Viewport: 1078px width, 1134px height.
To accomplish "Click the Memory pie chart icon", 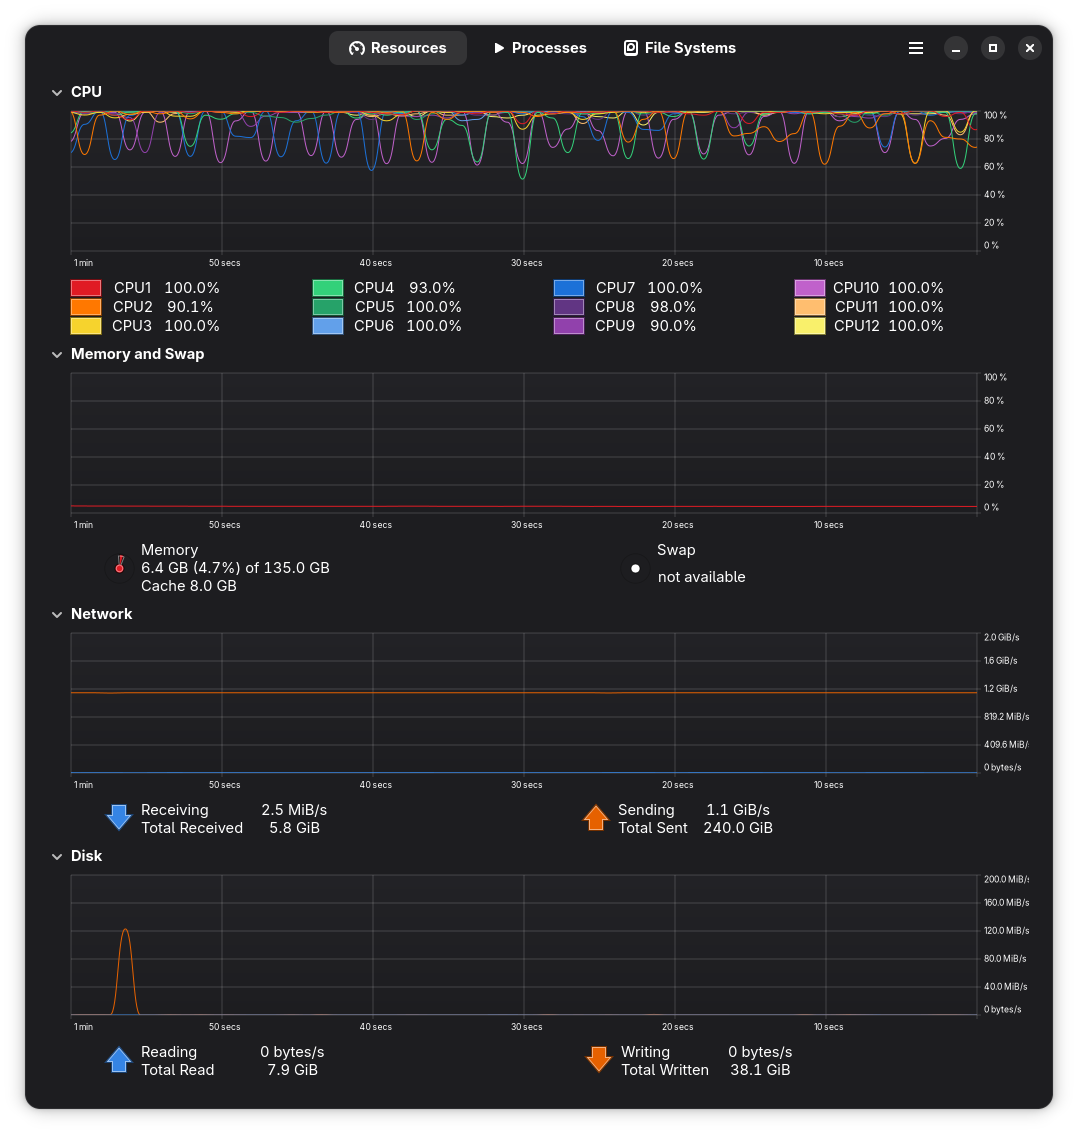I will point(120,568).
